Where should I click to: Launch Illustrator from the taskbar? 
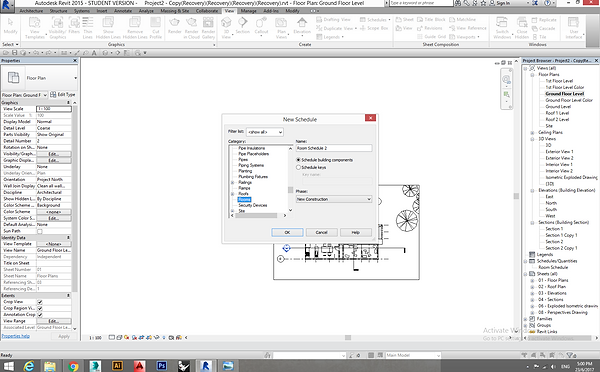coord(117,366)
